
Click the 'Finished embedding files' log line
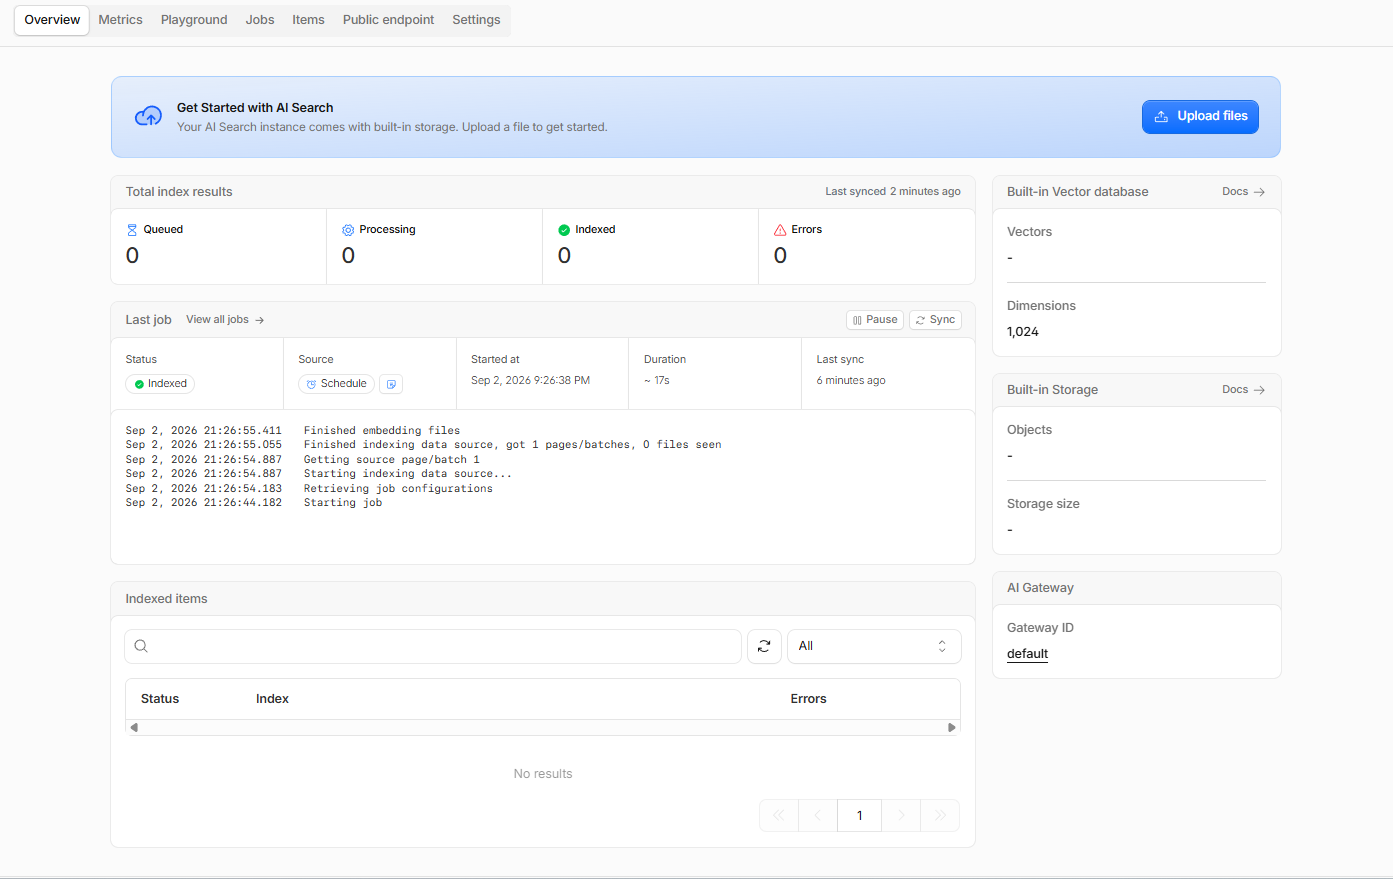[382, 431]
